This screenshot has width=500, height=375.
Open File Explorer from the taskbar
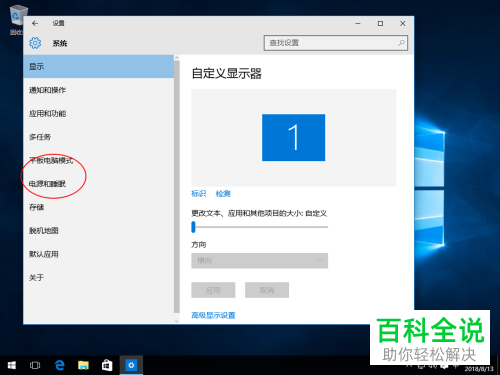coord(83,366)
